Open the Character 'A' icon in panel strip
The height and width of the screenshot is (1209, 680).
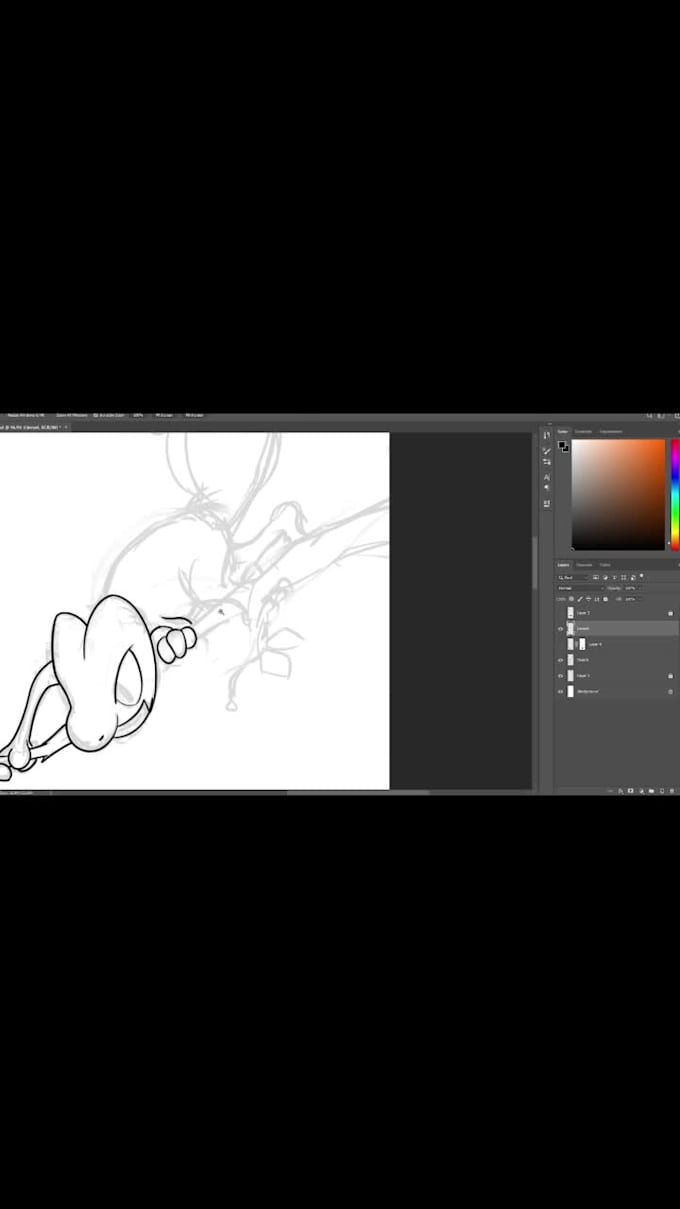[x=547, y=478]
